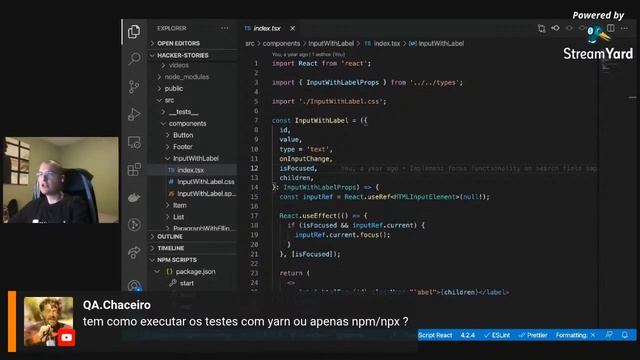Click the Accounts icon in the activity bar
640x360 pixels.
point(134,286)
